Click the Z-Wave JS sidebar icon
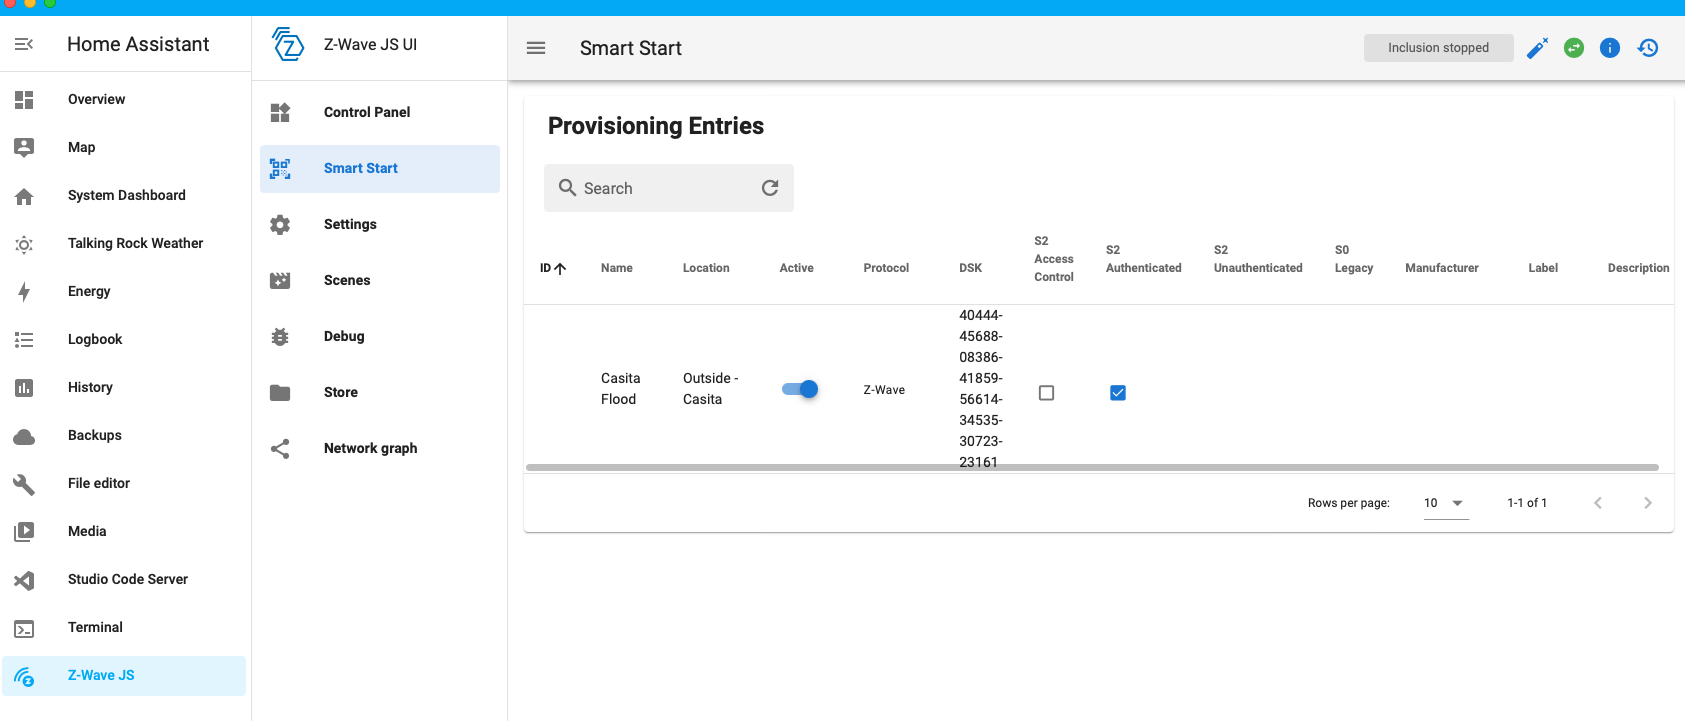 pyautogui.click(x=24, y=677)
